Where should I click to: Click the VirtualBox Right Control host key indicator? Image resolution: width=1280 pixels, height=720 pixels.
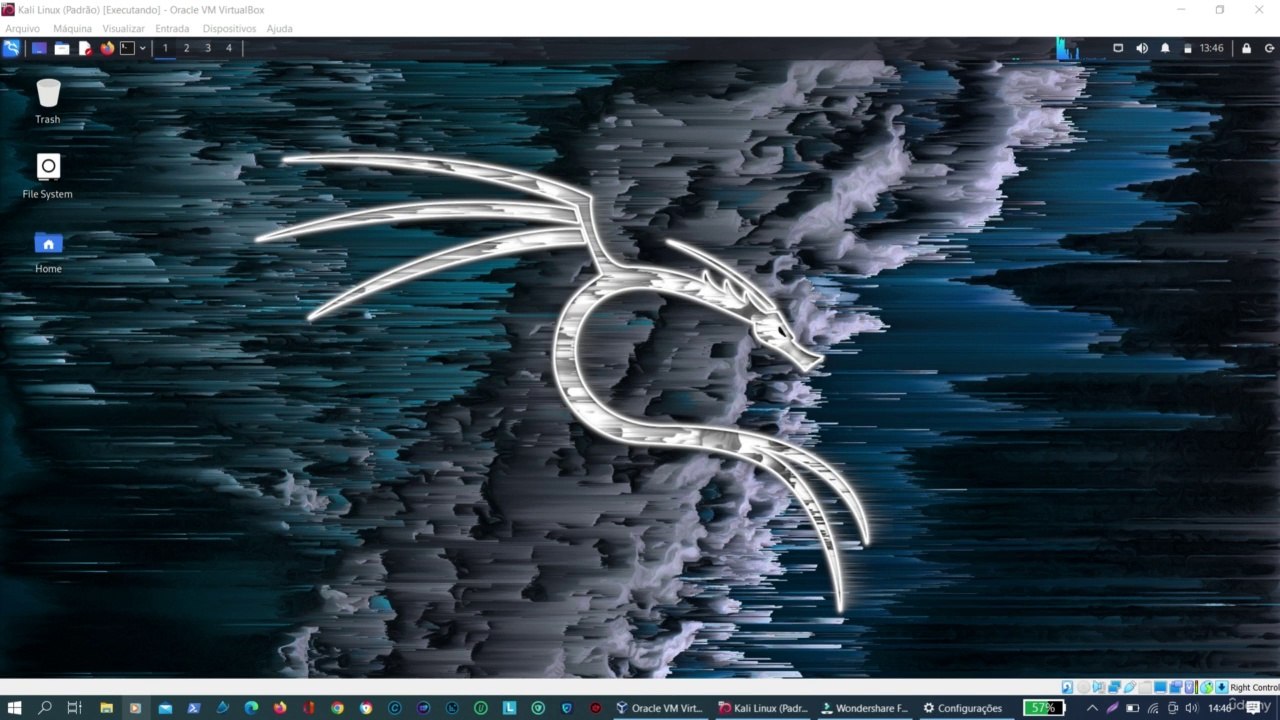click(x=1253, y=687)
